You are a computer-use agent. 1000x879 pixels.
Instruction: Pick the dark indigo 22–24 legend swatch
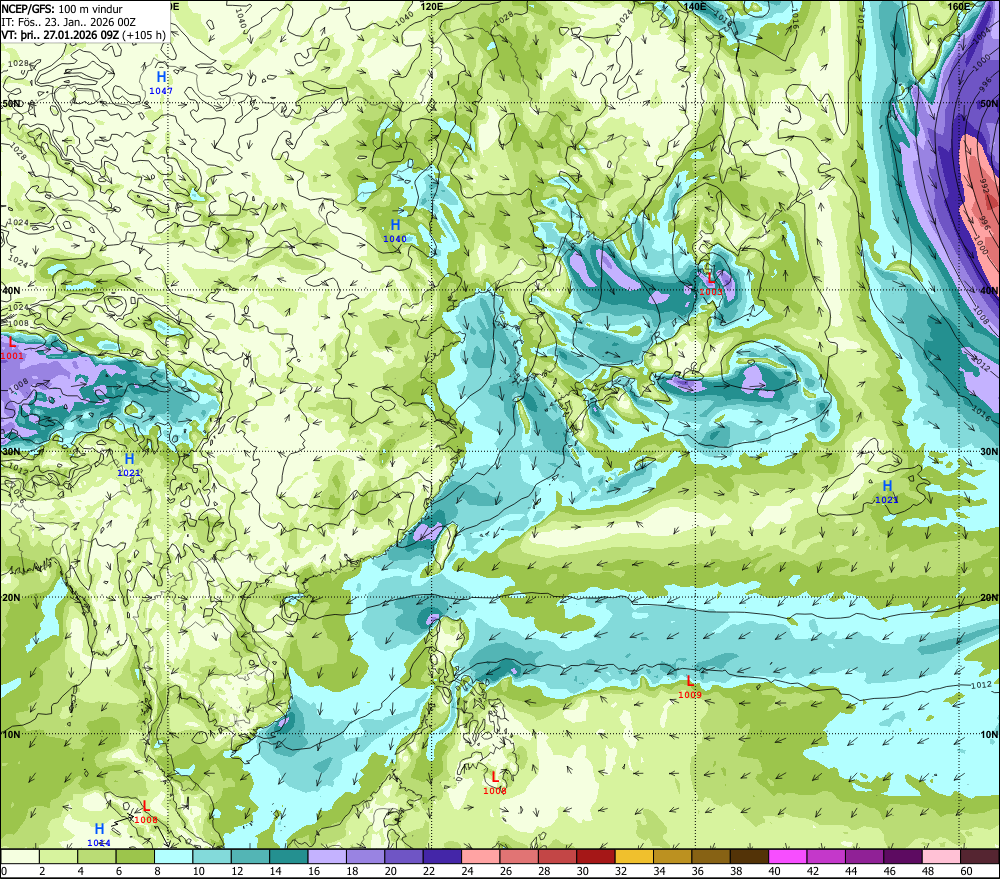coord(442,856)
